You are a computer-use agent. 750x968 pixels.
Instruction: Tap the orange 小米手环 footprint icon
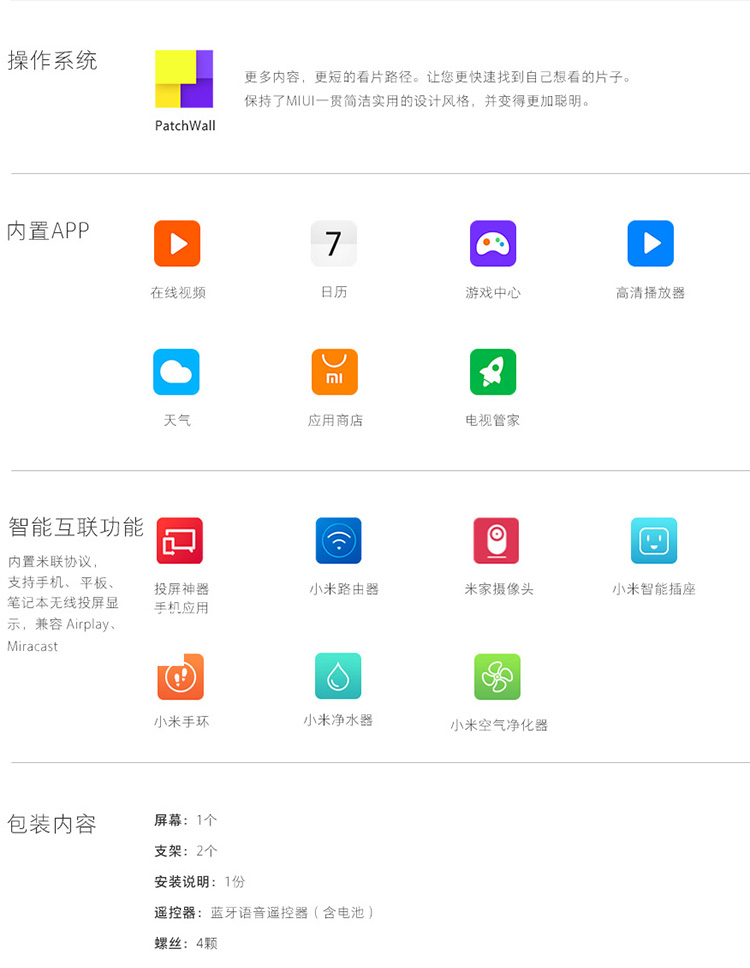pos(180,677)
